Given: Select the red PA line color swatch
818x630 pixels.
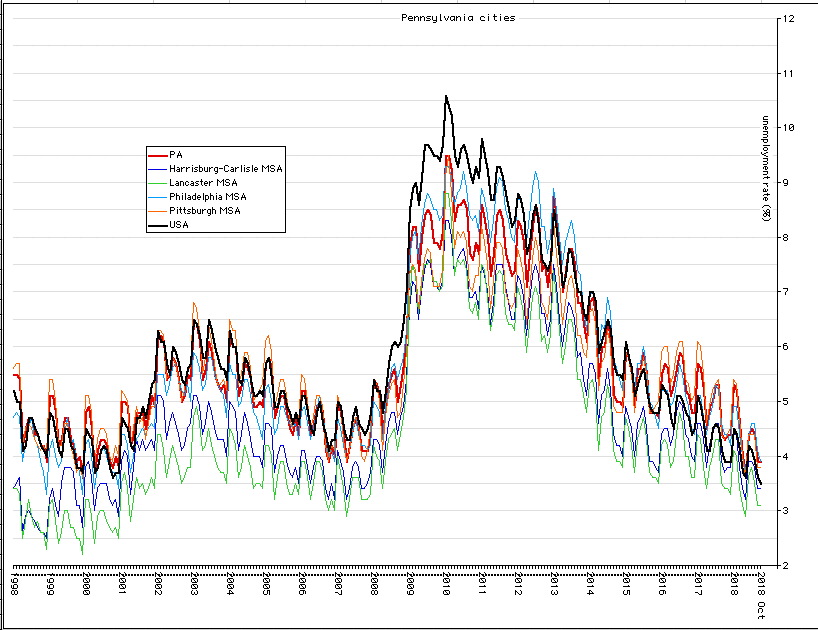Looking at the screenshot, I should tap(158, 155).
